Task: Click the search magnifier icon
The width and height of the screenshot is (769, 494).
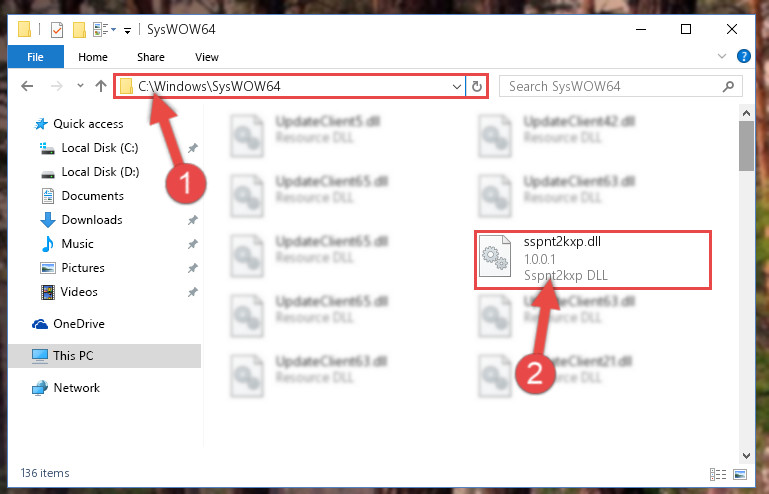Action: click(728, 87)
